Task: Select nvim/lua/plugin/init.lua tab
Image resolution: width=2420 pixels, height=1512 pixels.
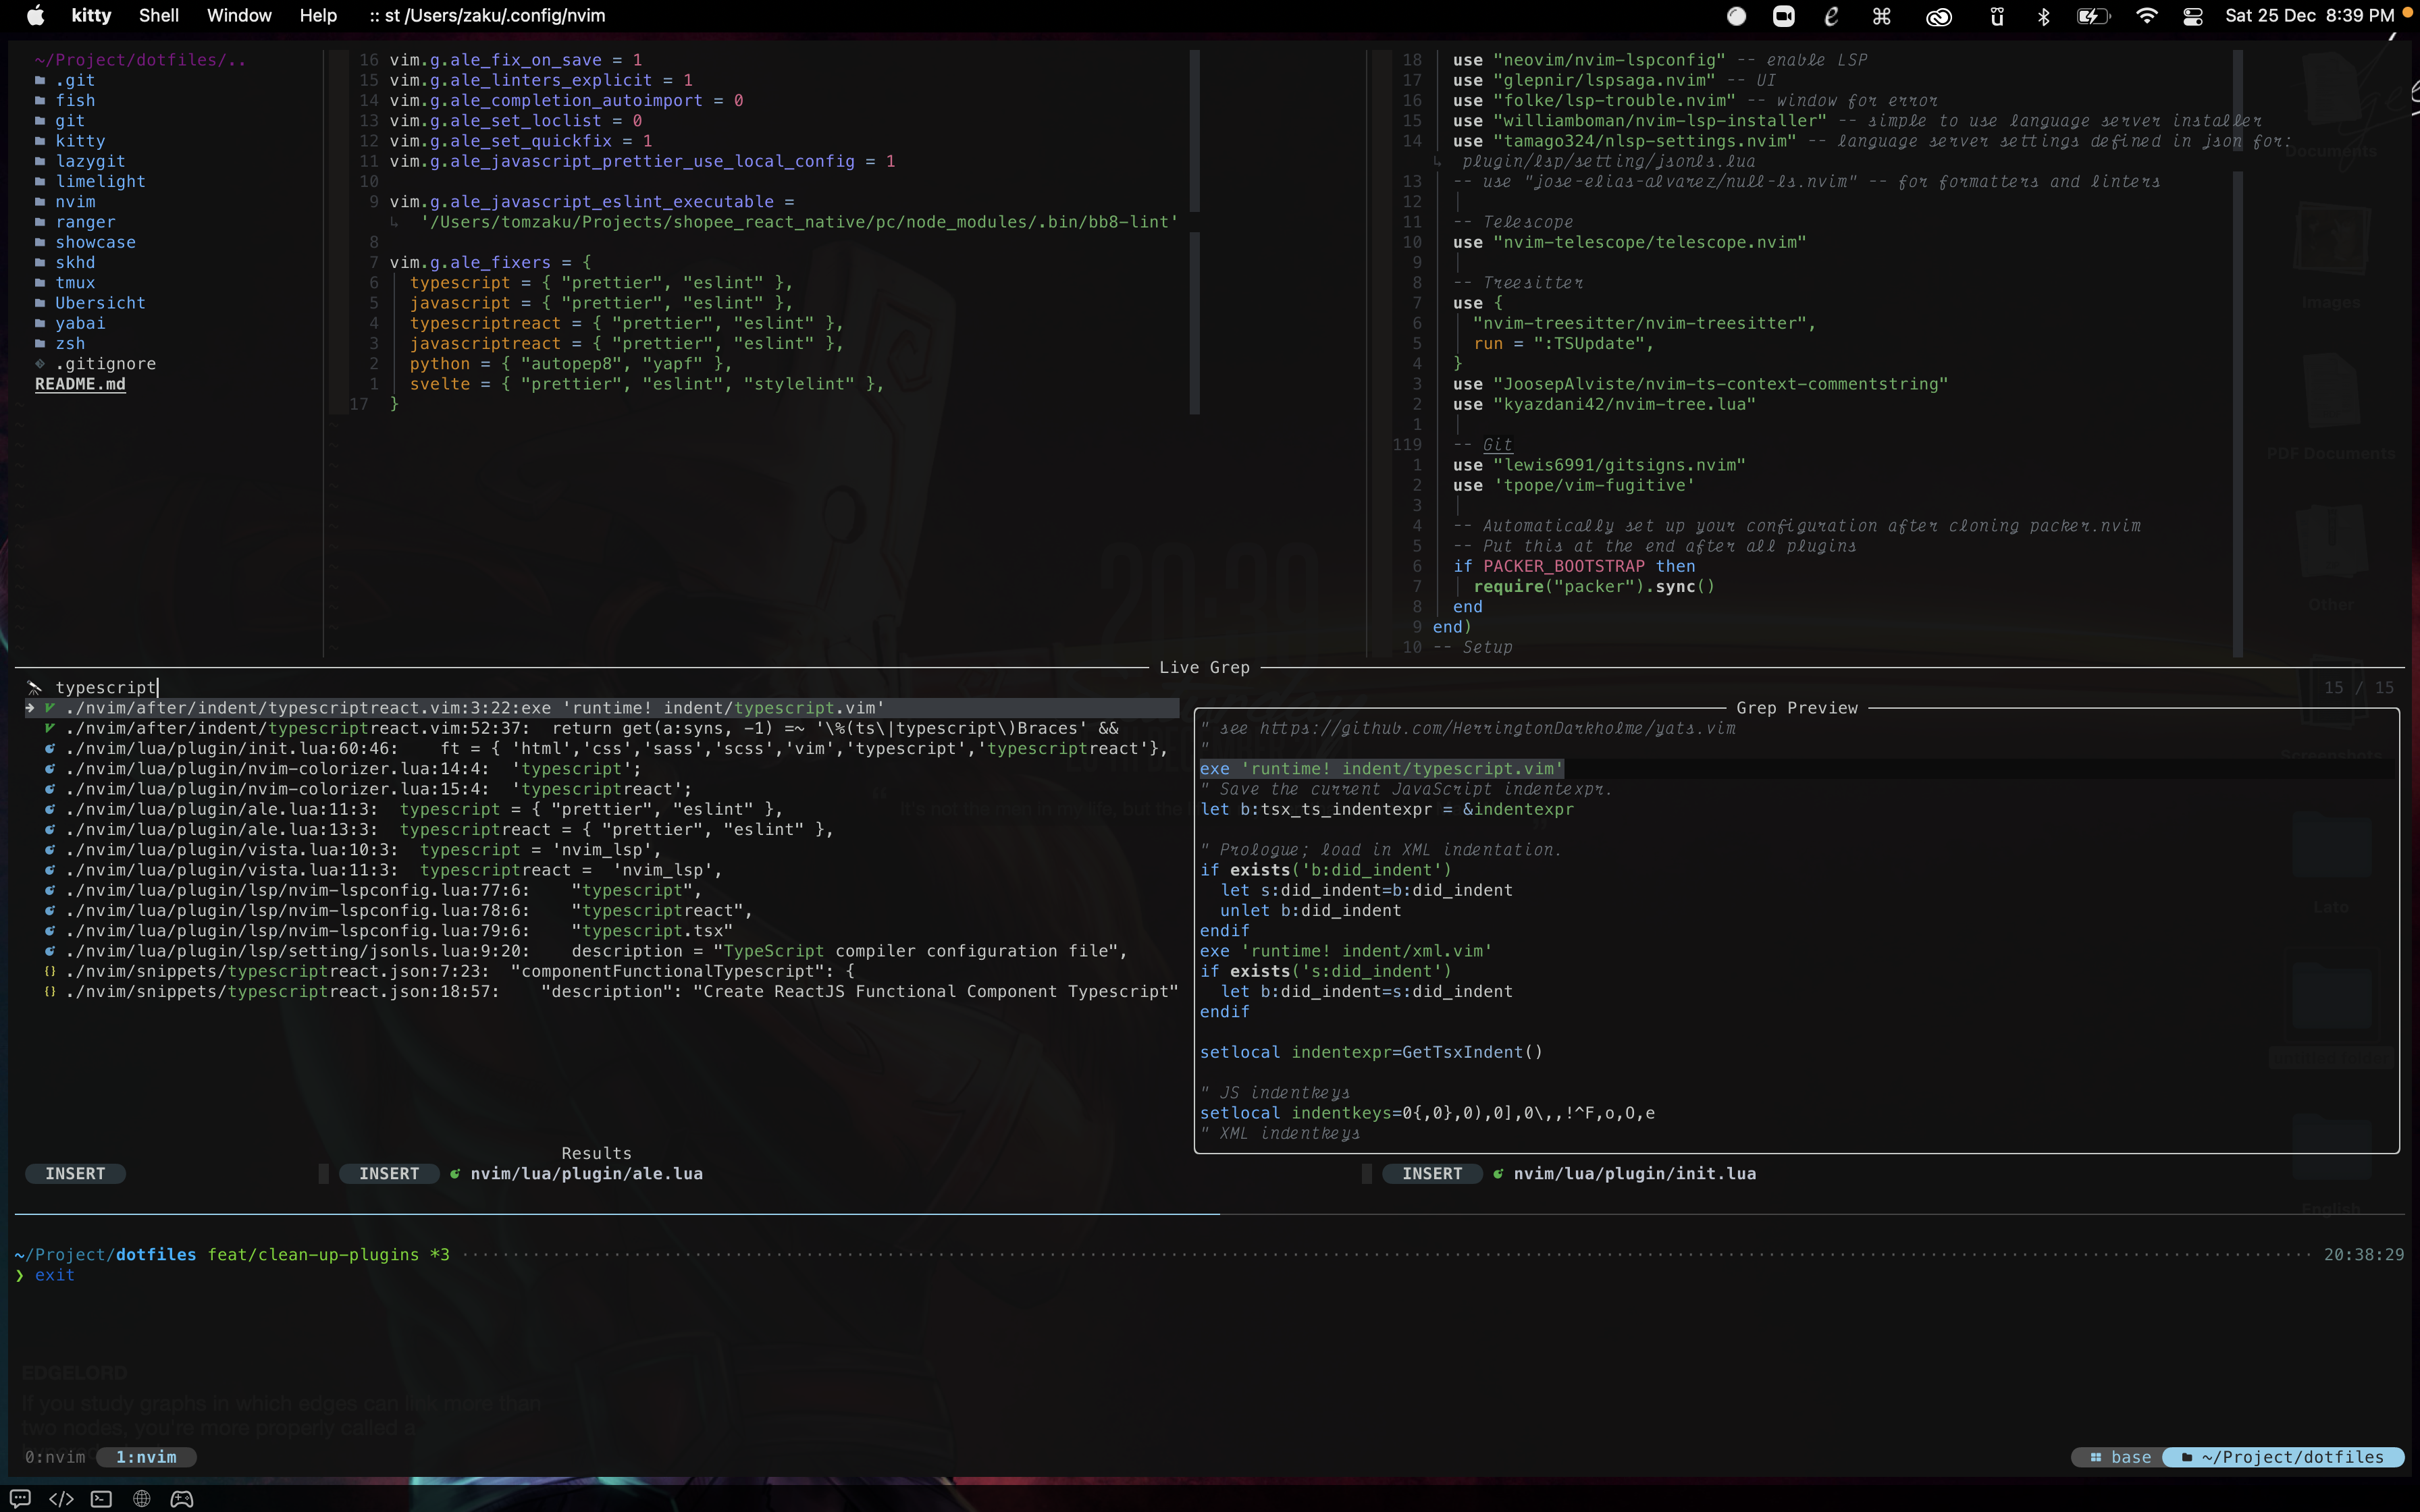Action: pos(1634,1174)
